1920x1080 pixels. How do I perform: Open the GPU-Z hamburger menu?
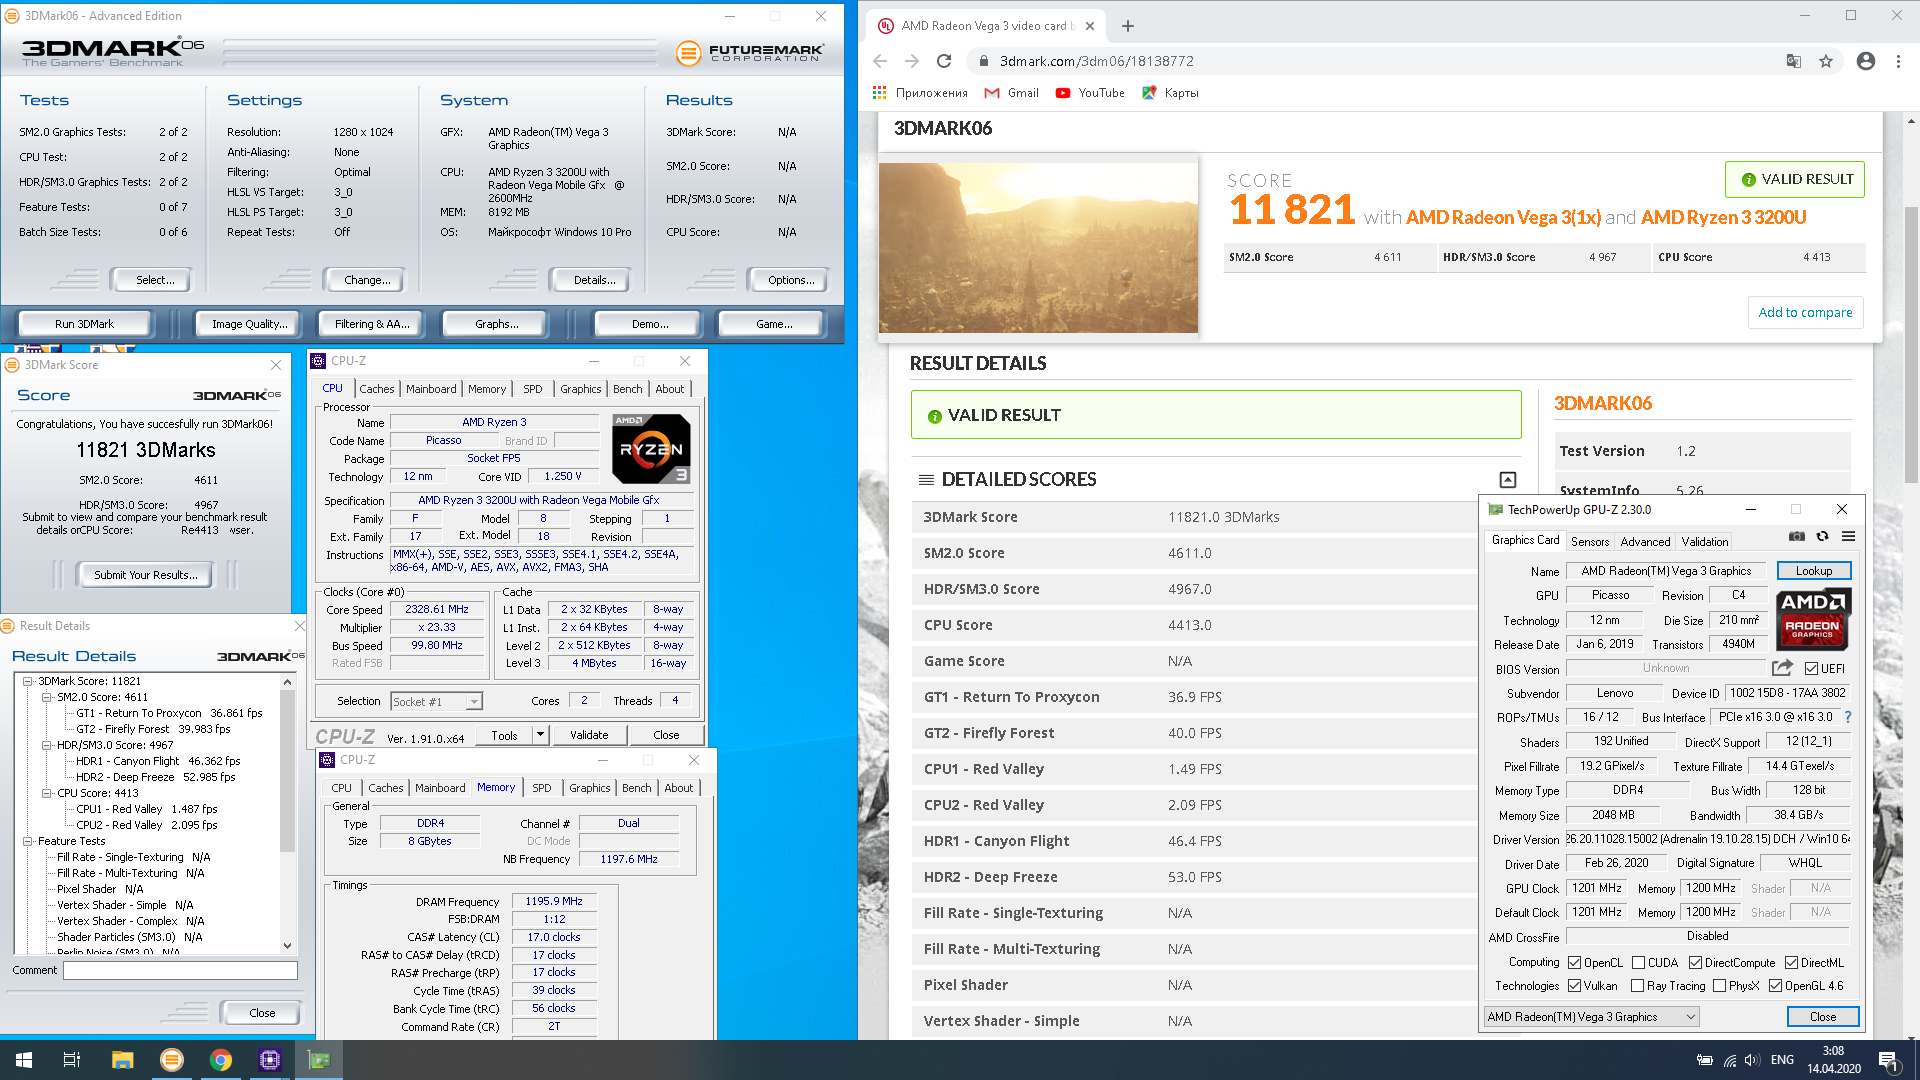[1848, 537]
